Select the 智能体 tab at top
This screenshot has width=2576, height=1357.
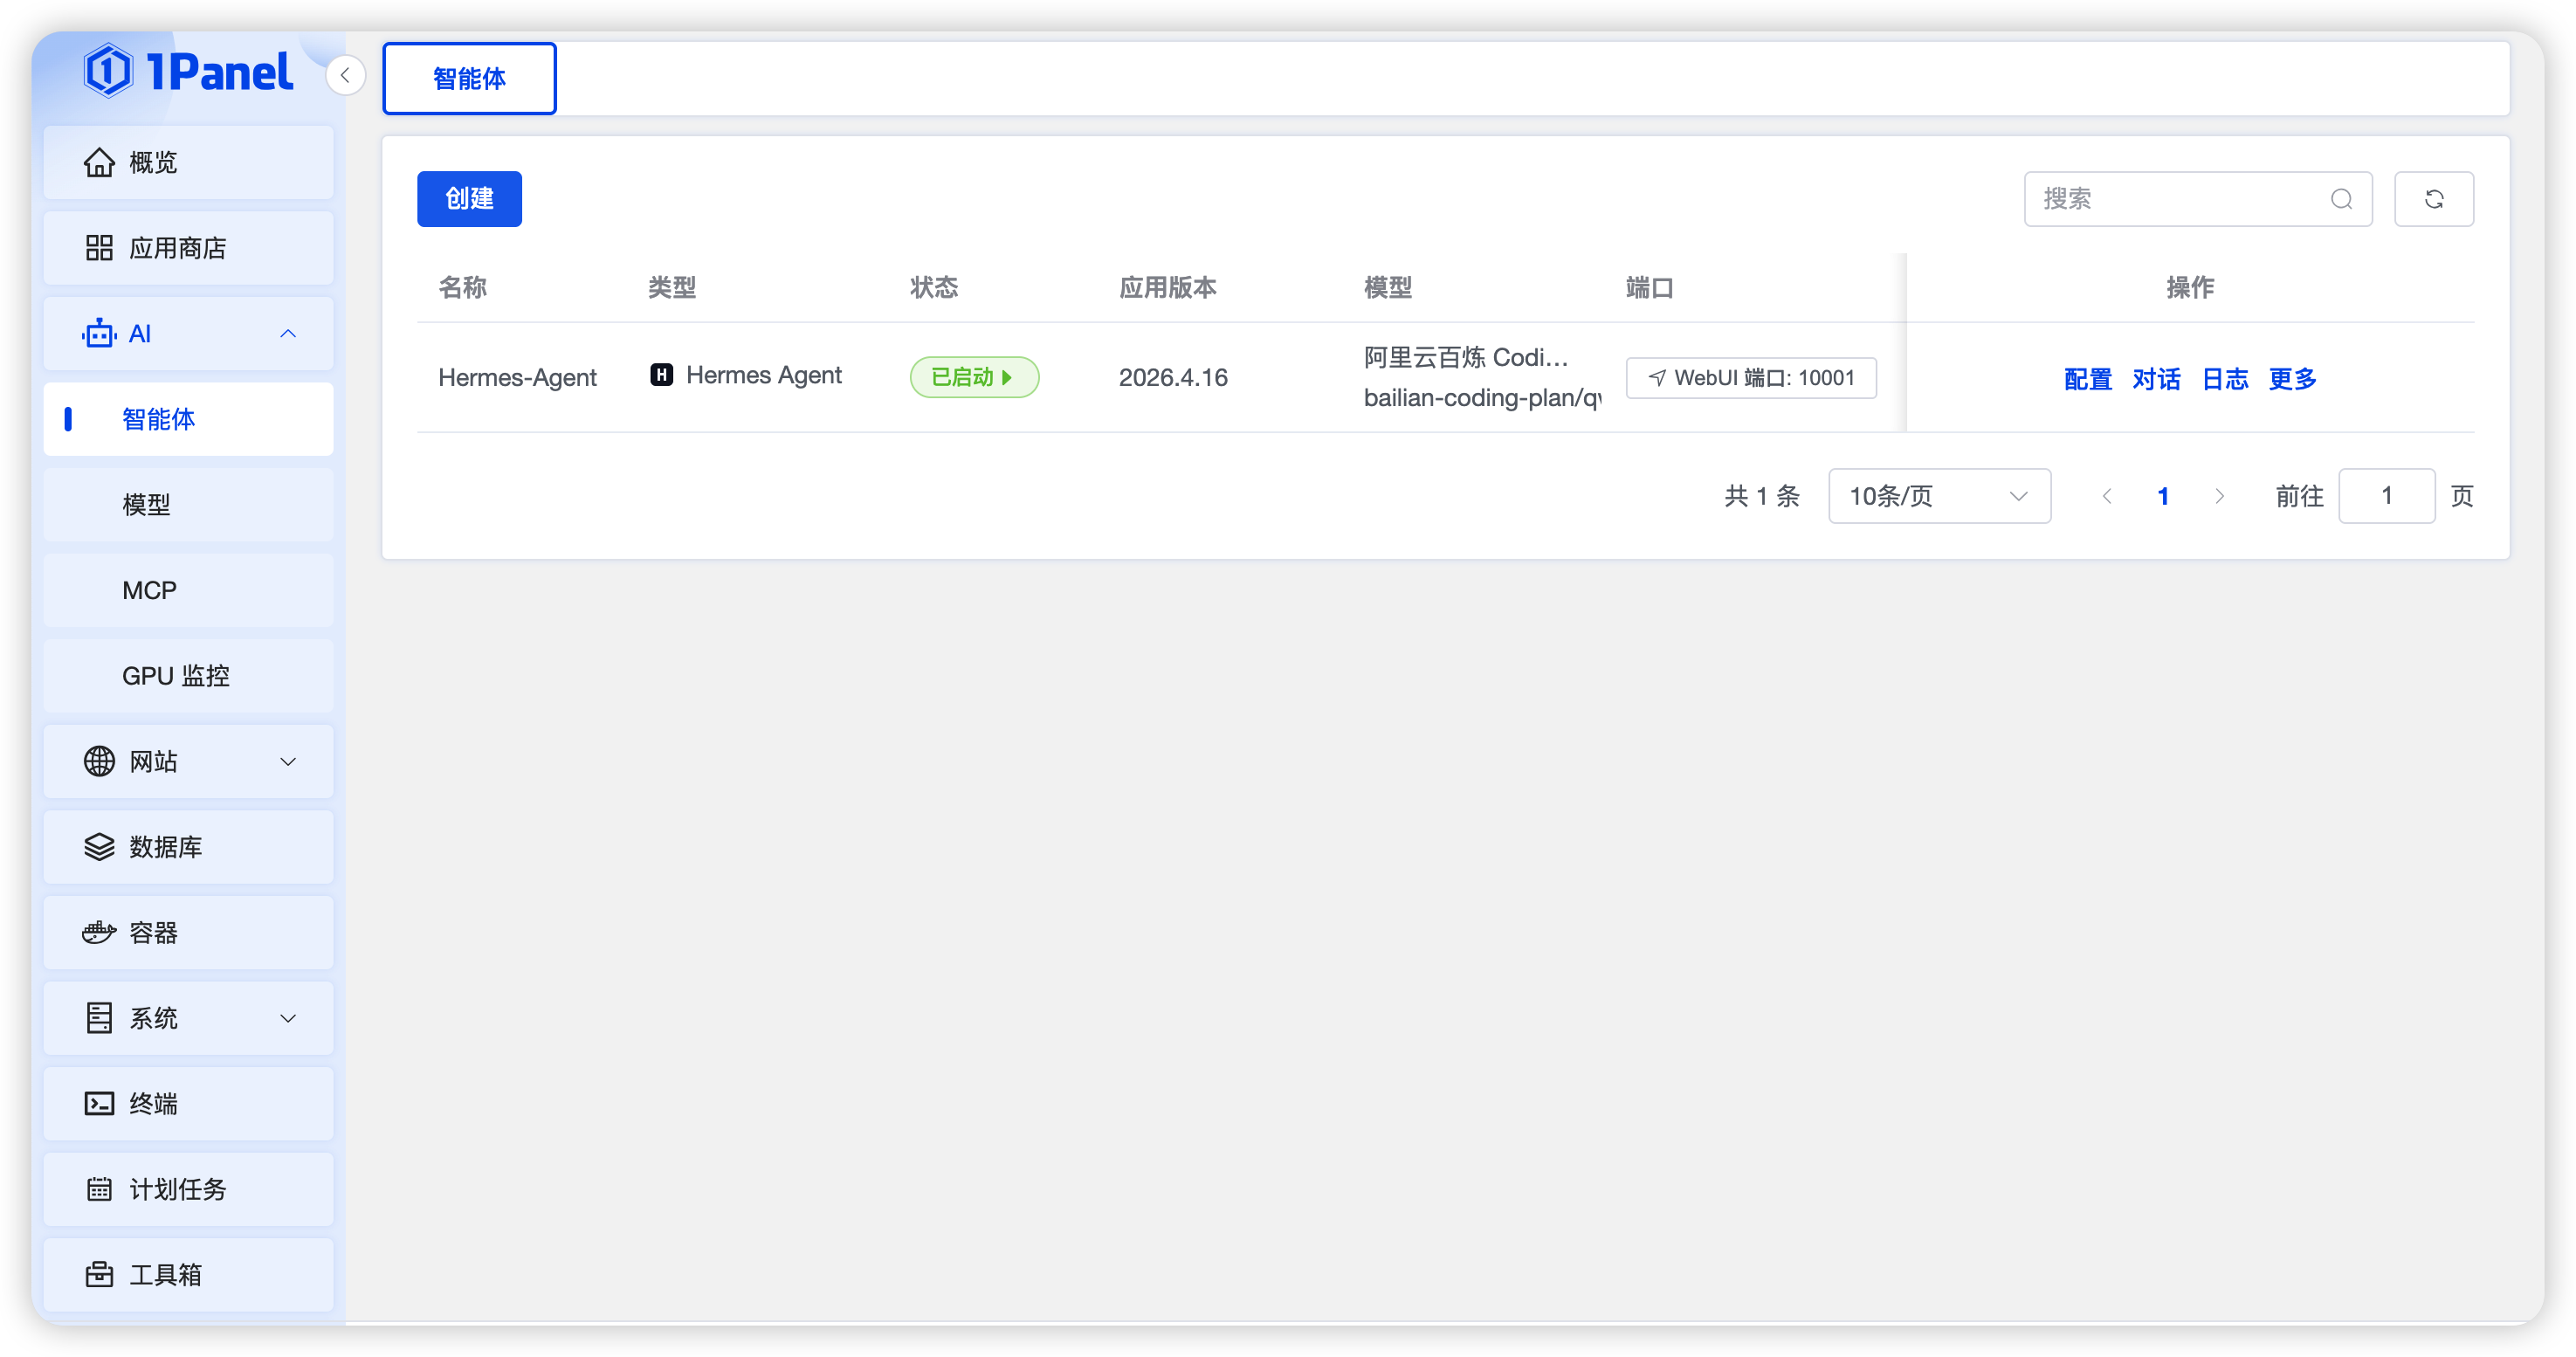(469, 78)
